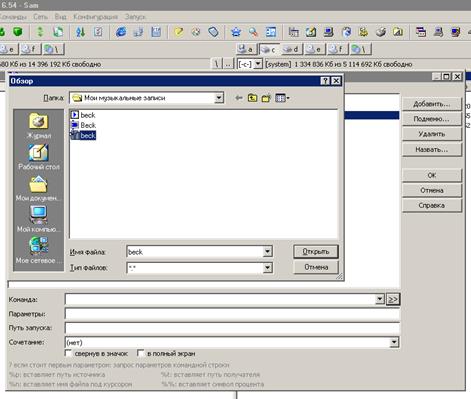Screen dimensions: 471x399
Task: Open Мой компьютер in the places bar
Action: (x=39, y=219)
